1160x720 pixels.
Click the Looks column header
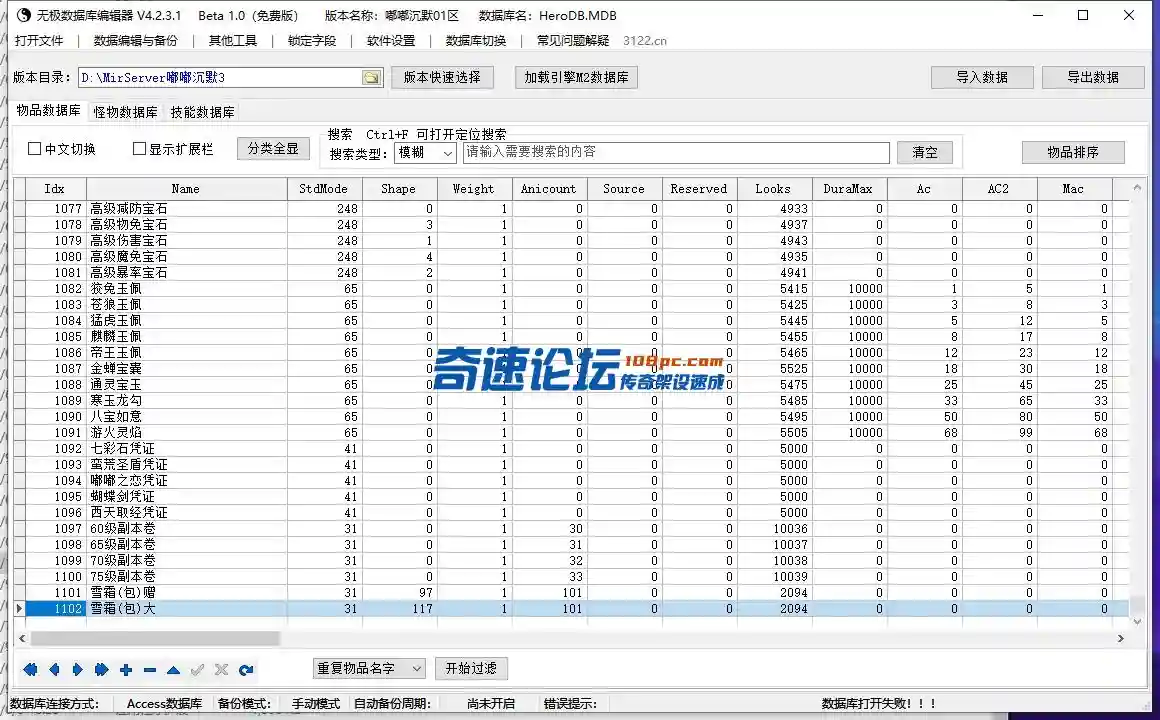click(x=774, y=189)
